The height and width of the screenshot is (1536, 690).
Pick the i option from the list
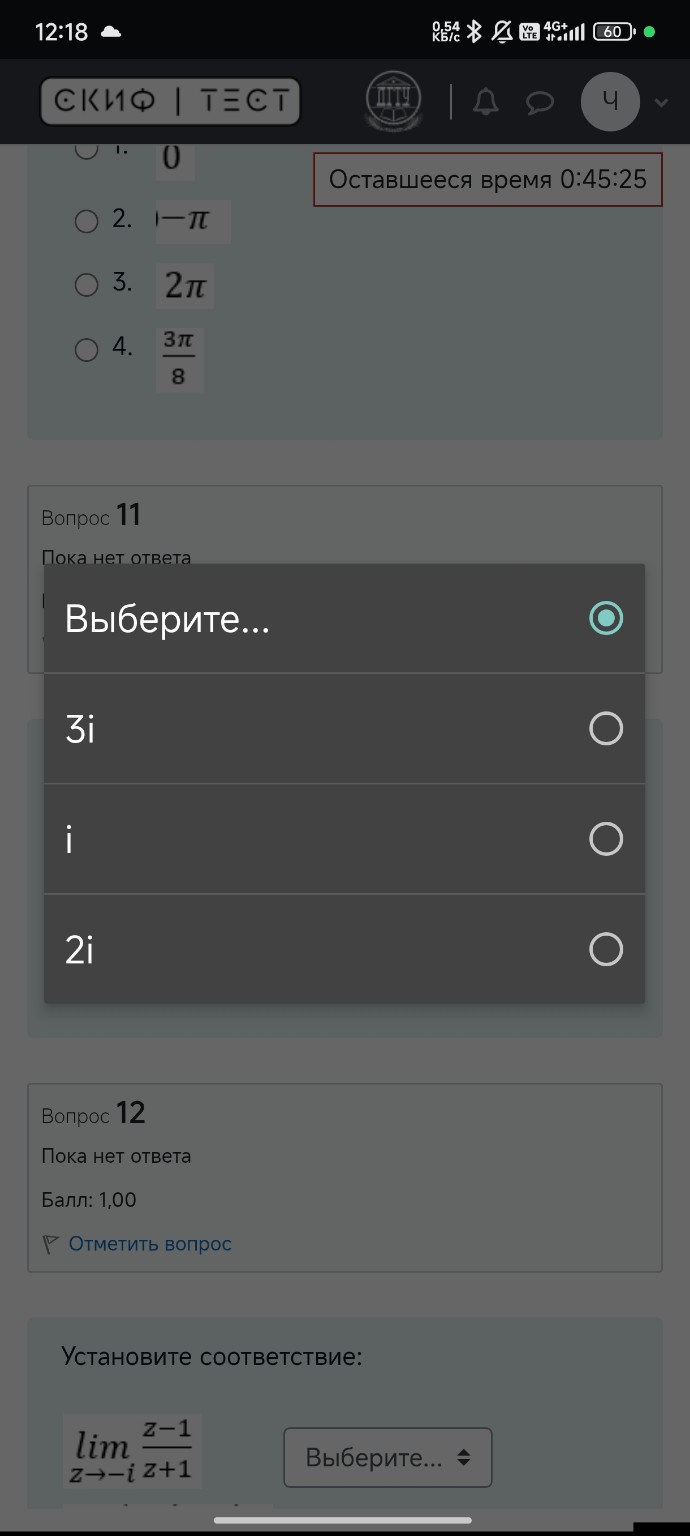point(344,839)
